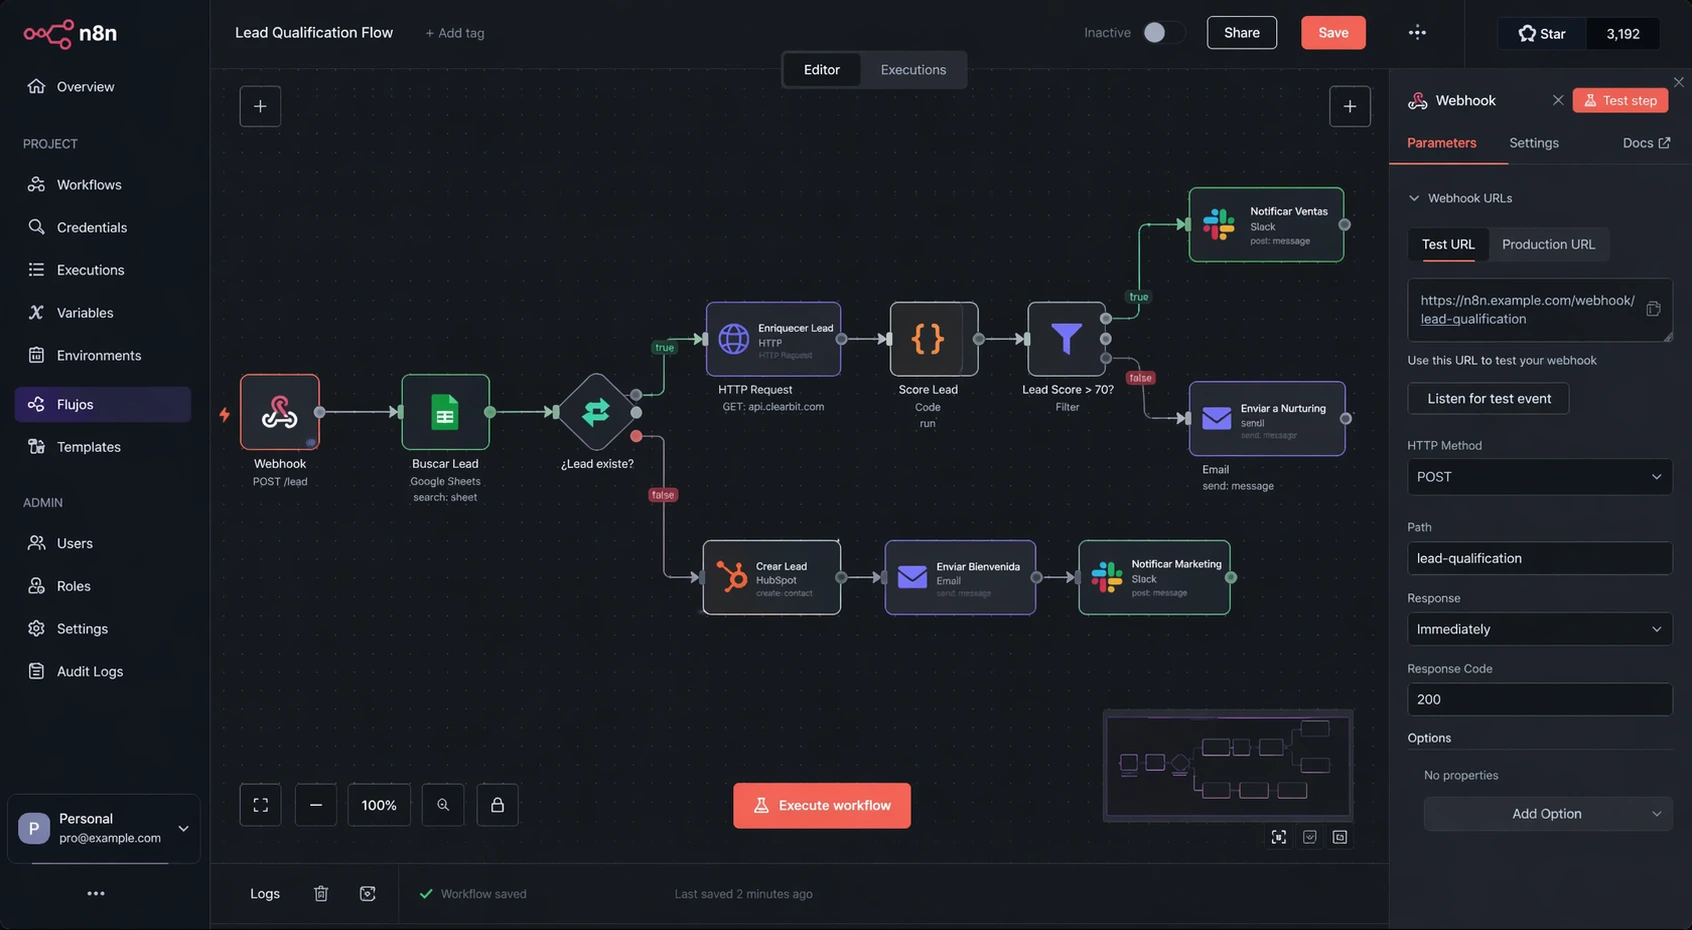1692x930 pixels.
Task: Expand the Add Option dropdown
Action: point(1548,814)
